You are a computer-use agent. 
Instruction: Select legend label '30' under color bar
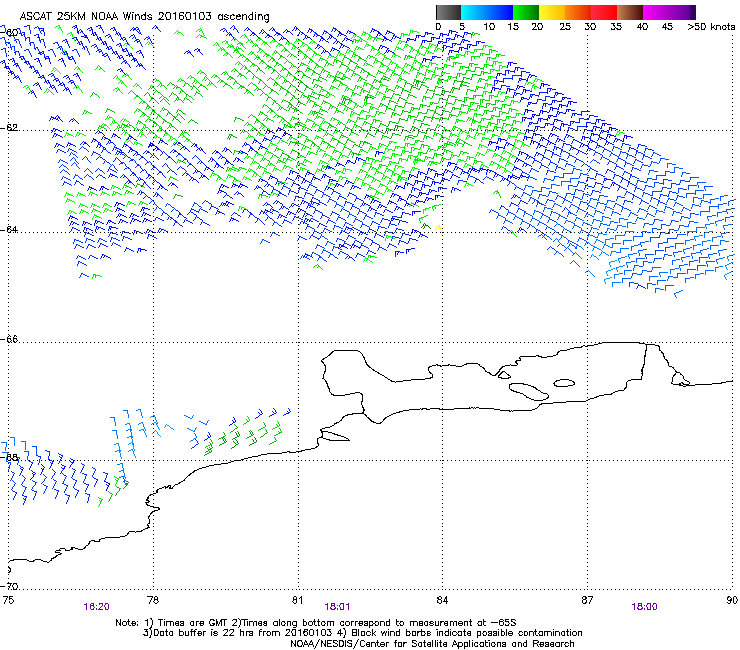(590, 27)
